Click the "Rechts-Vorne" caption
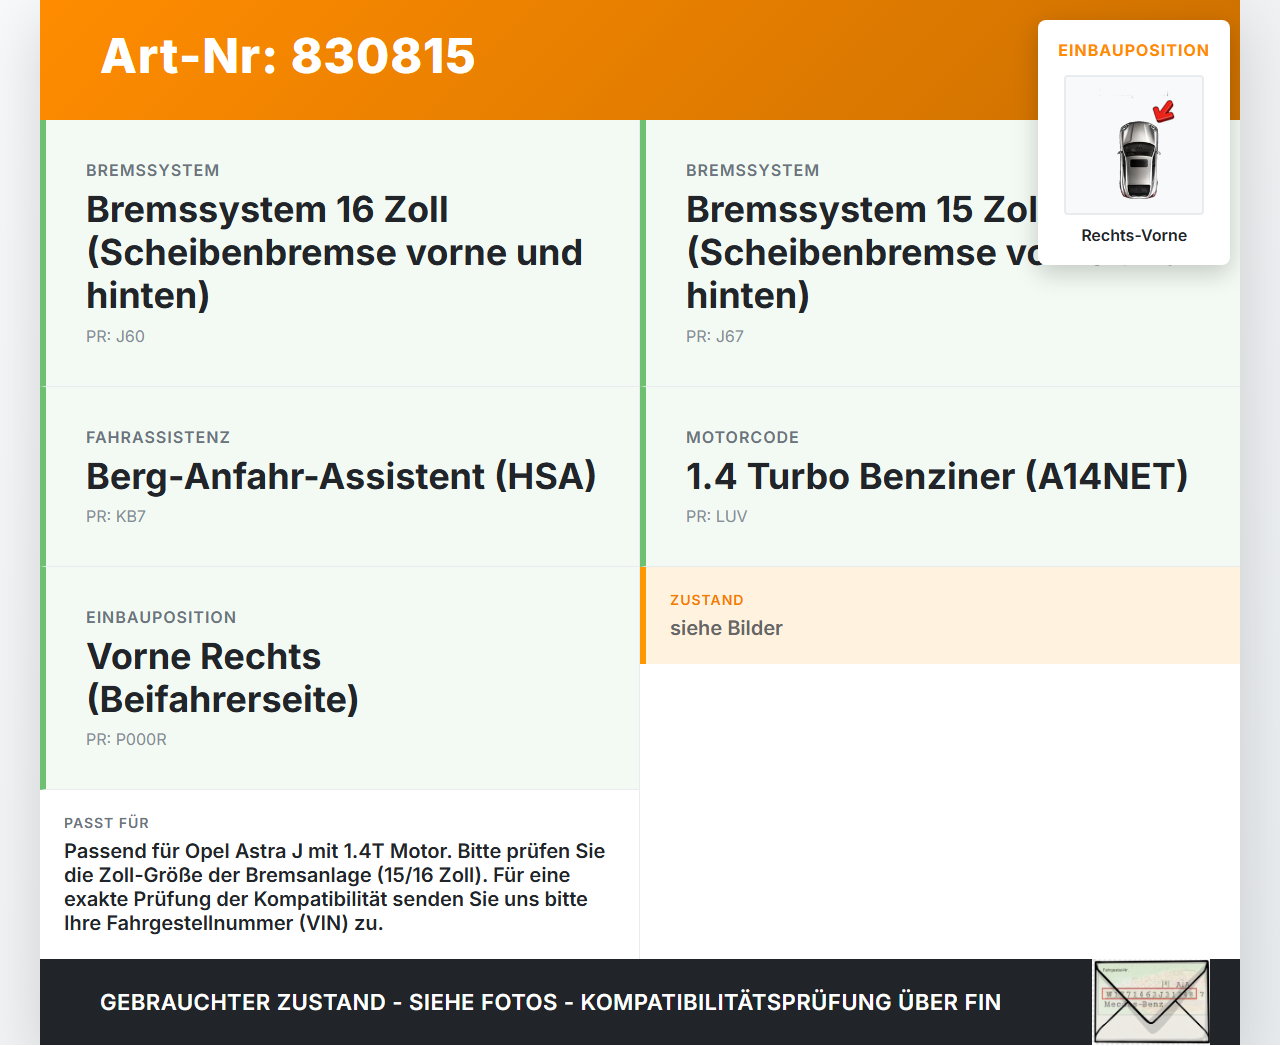The width and height of the screenshot is (1280, 1046). [1134, 235]
